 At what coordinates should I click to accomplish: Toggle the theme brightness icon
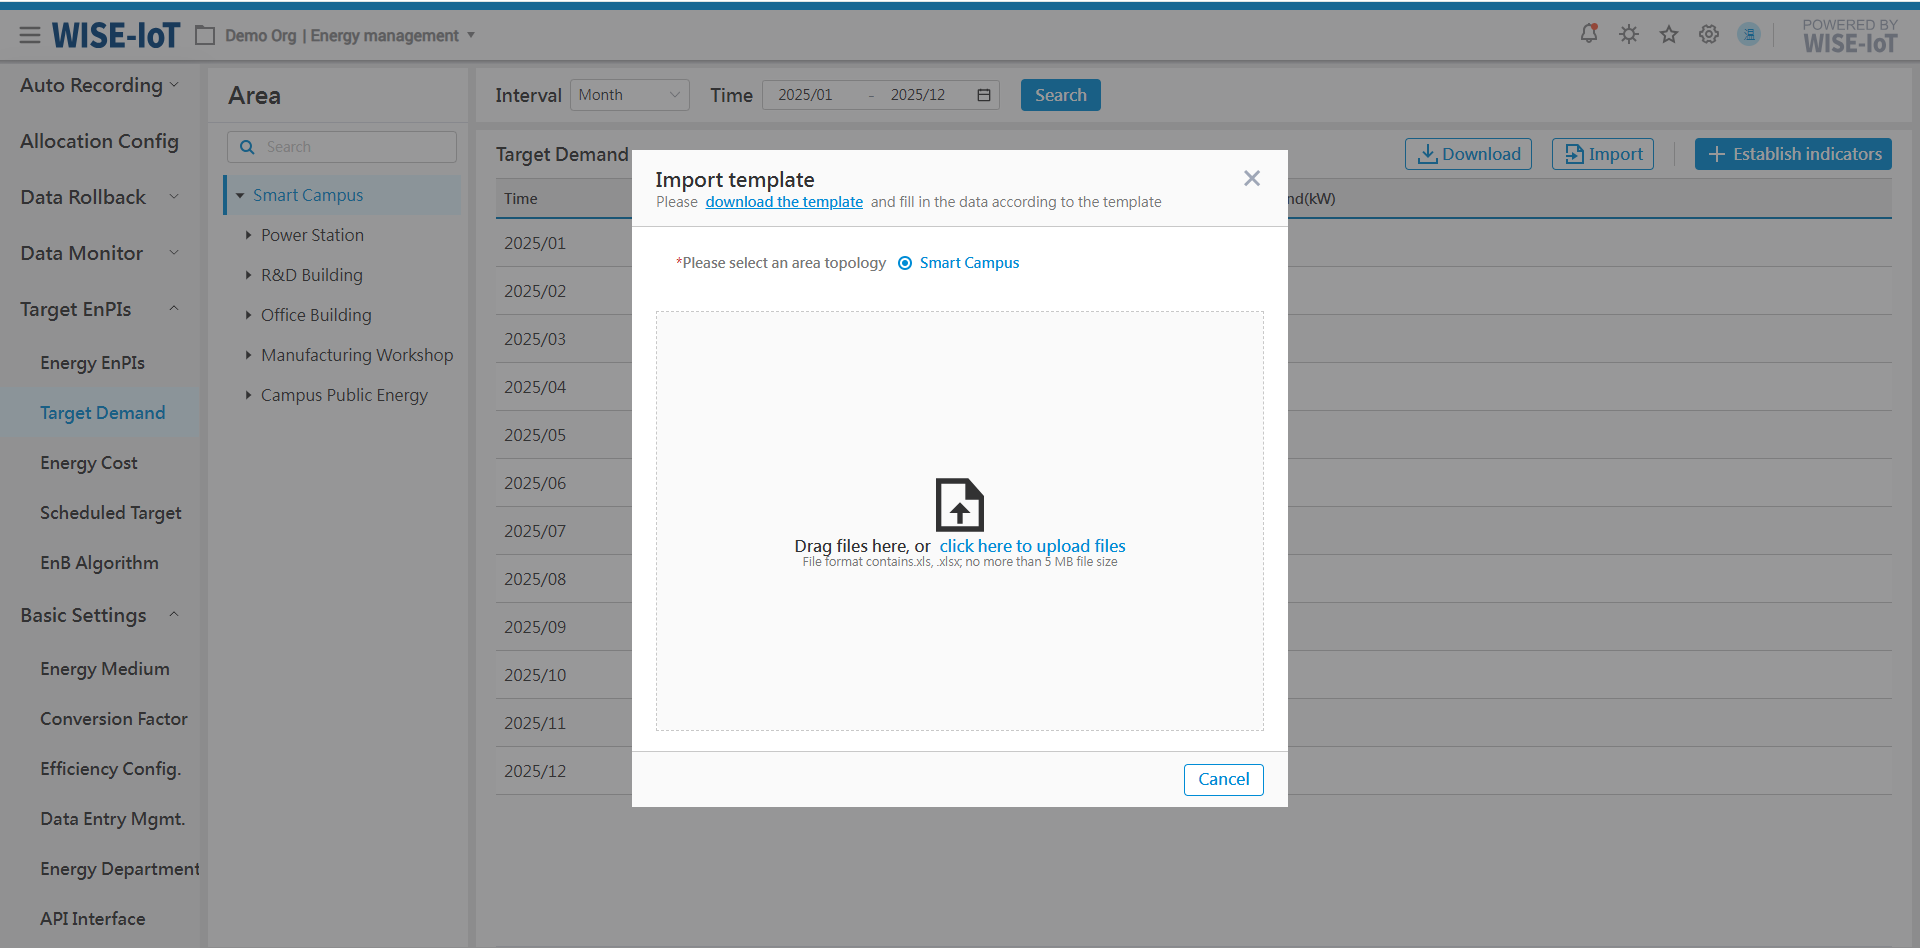[1629, 34]
